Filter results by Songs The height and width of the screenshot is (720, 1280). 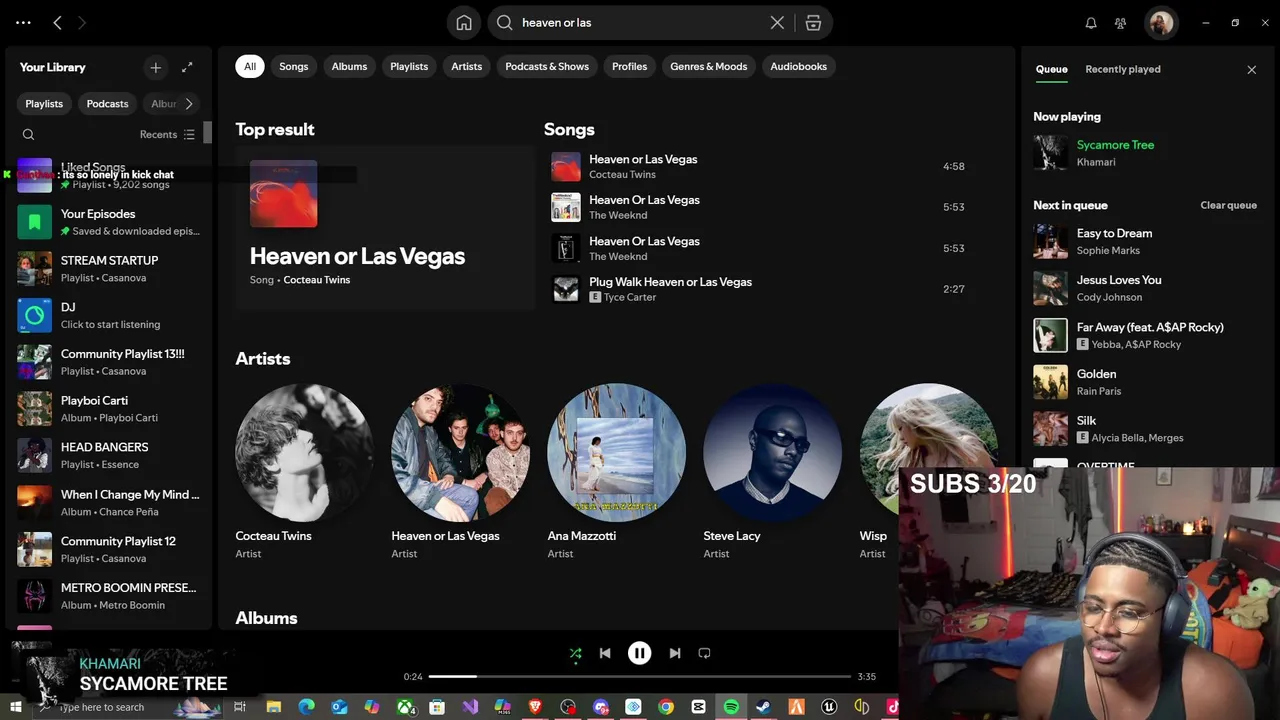[x=293, y=66]
